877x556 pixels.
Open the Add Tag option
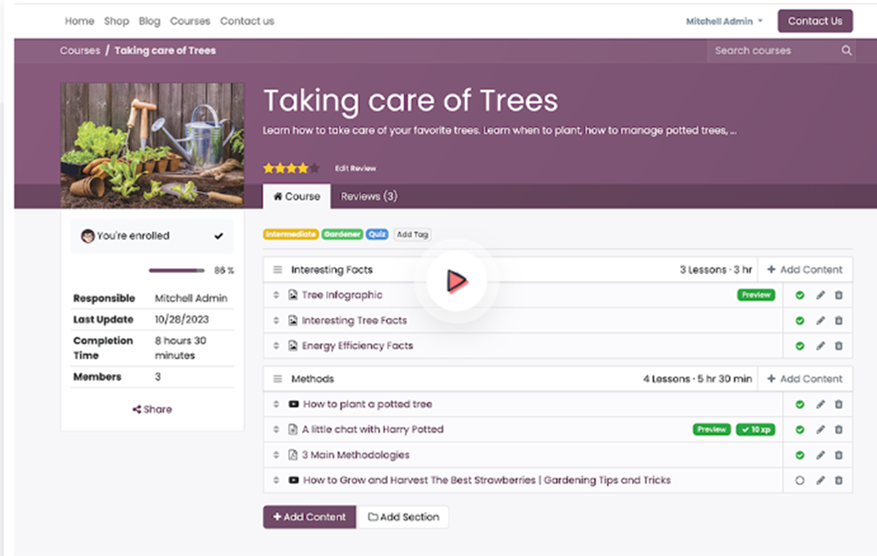click(x=412, y=234)
